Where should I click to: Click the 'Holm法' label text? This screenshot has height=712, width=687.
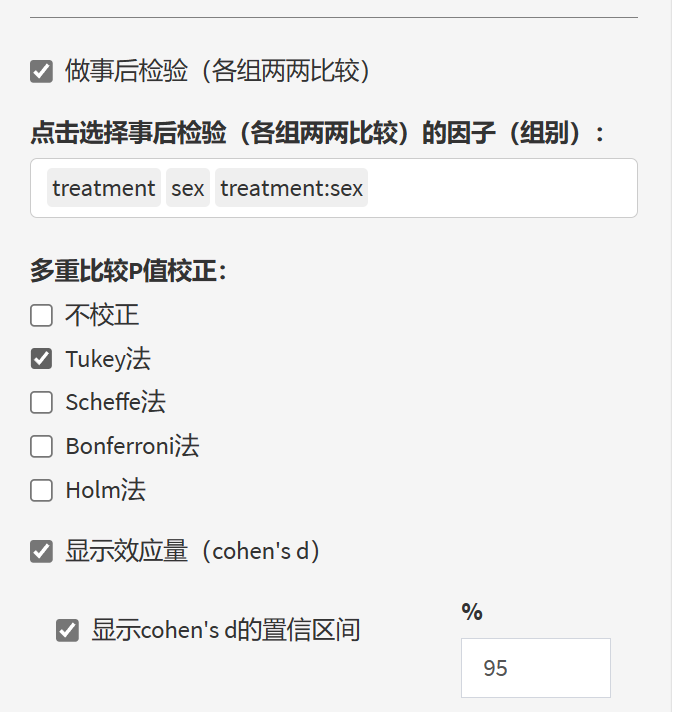point(105,490)
